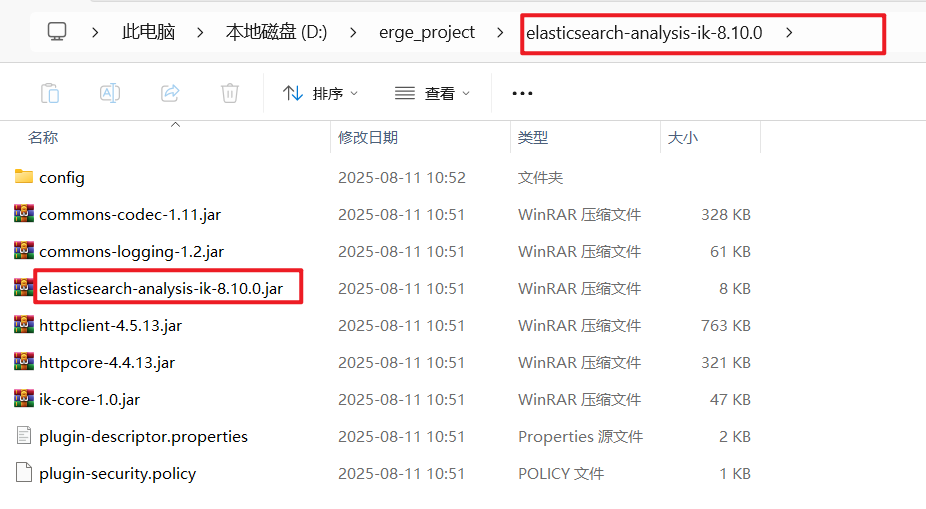Image resolution: width=926 pixels, height=509 pixels.
Task: Click the 763 KB size cell
Action: point(726,325)
